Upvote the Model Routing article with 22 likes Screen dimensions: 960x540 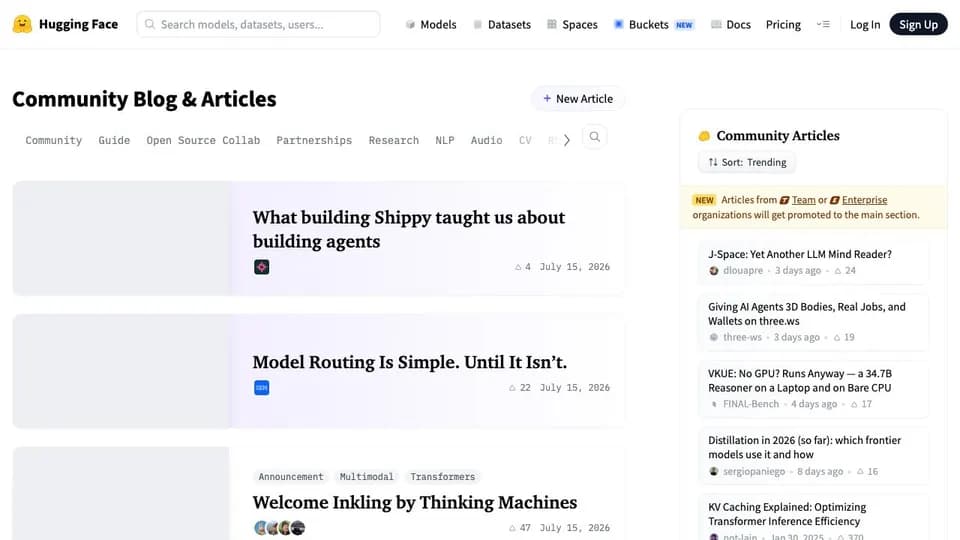(519, 388)
